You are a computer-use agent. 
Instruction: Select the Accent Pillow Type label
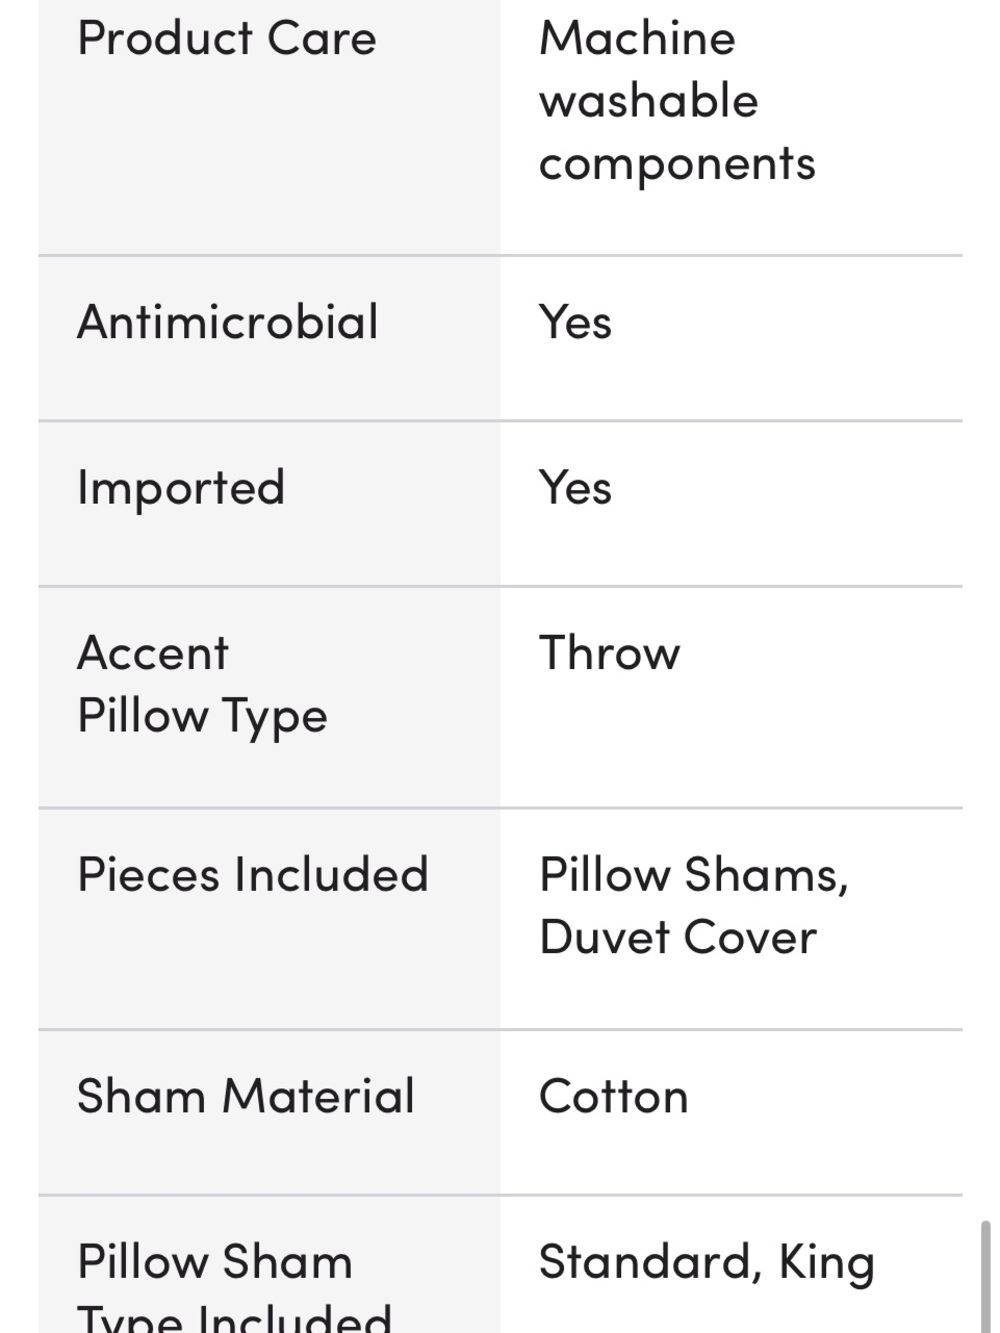(x=203, y=685)
